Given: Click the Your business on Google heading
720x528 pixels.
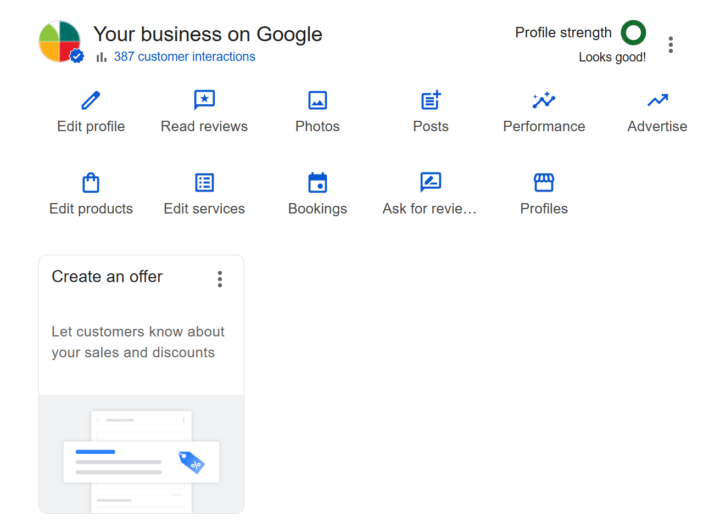Looking at the screenshot, I should tap(208, 34).
